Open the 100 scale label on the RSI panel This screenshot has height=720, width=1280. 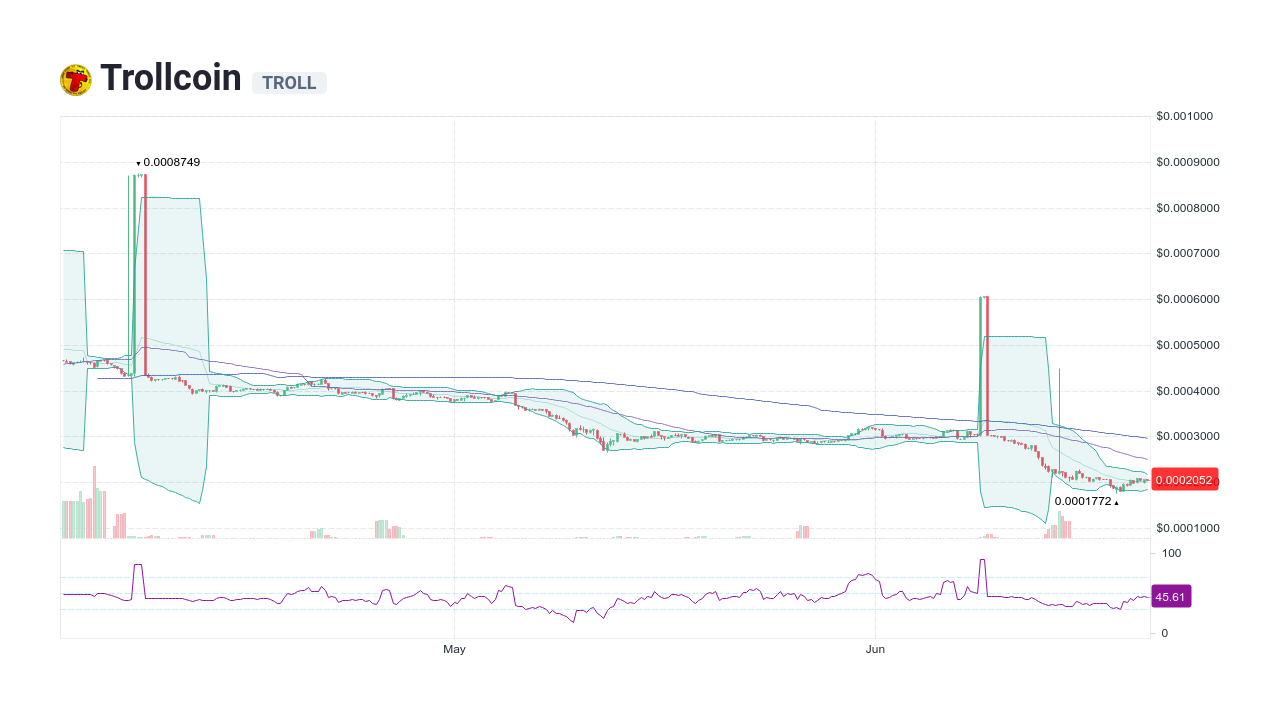[1170, 553]
